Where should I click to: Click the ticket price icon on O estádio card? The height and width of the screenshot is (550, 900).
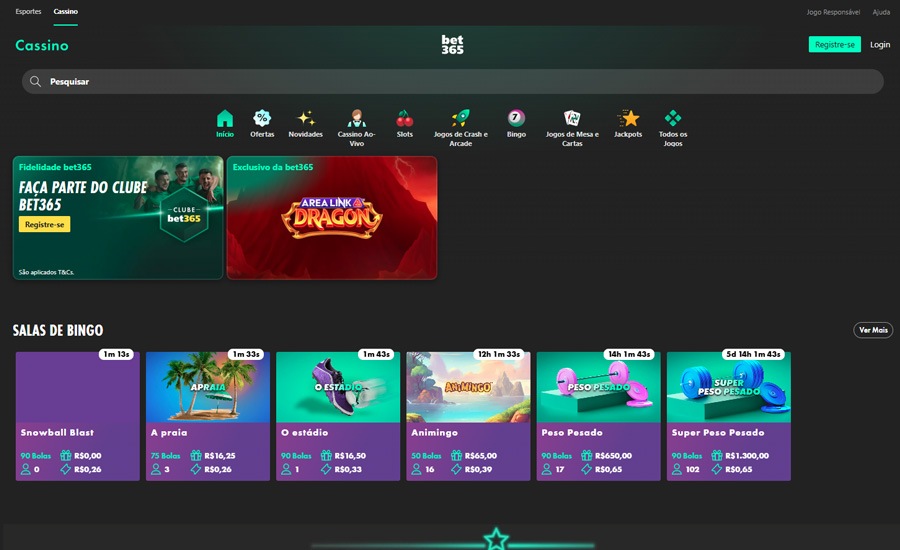[x=326, y=469]
